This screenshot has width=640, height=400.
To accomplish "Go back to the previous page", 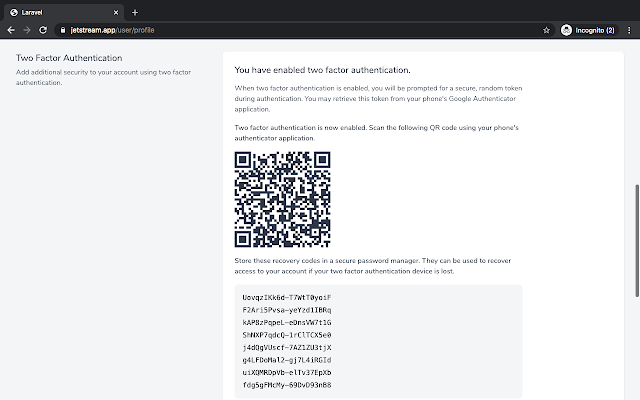I will 11,30.
